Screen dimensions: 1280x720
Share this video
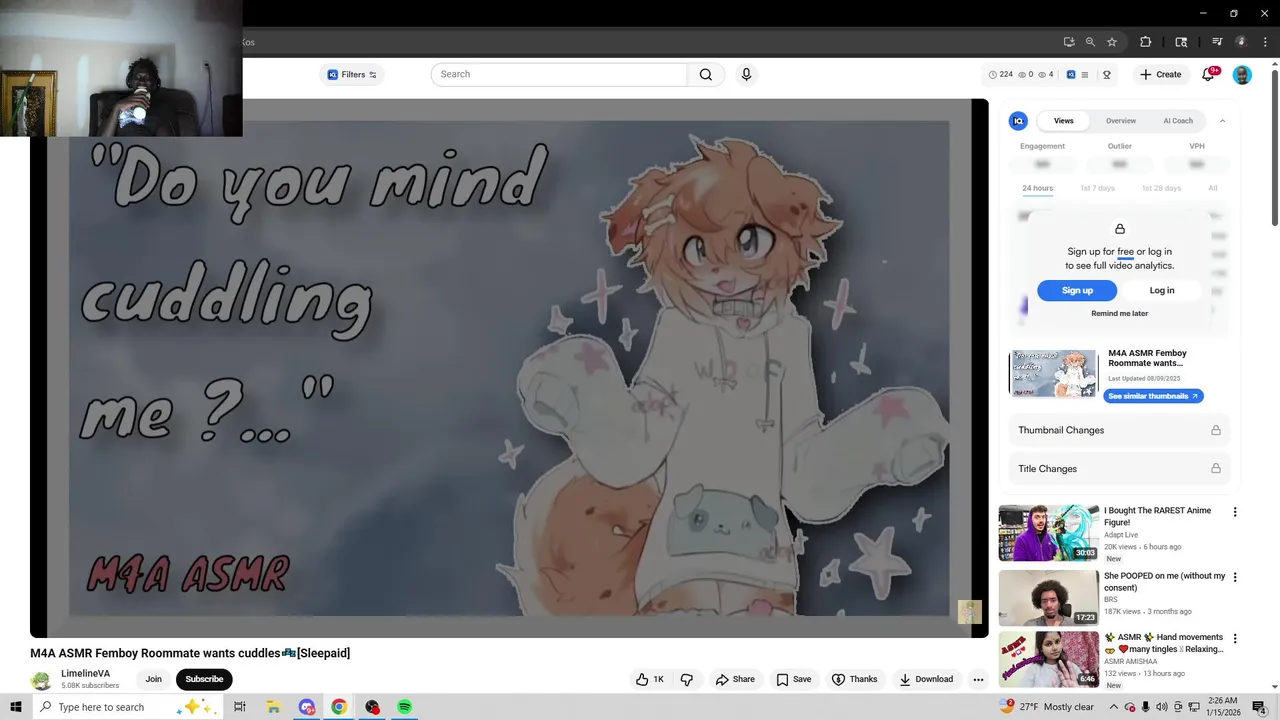click(x=734, y=679)
